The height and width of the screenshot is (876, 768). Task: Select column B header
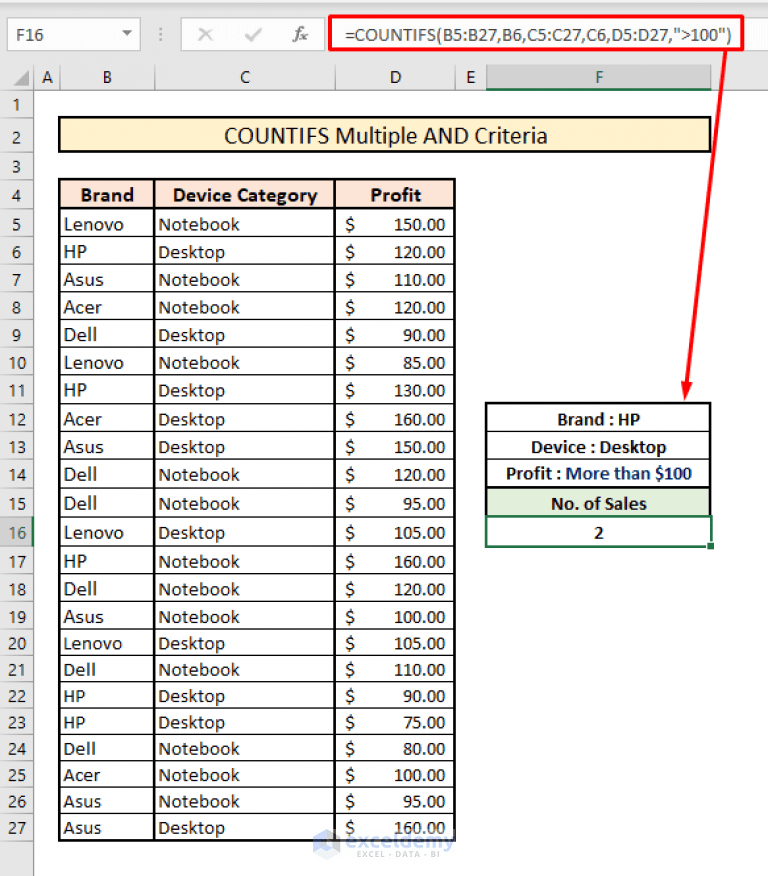(107, 77)
